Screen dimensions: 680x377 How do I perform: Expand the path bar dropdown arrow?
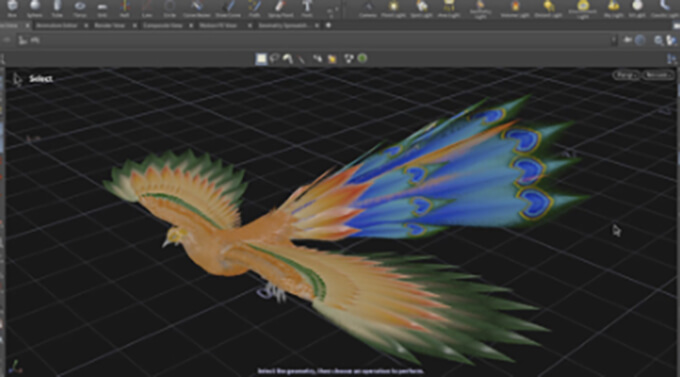614,40
